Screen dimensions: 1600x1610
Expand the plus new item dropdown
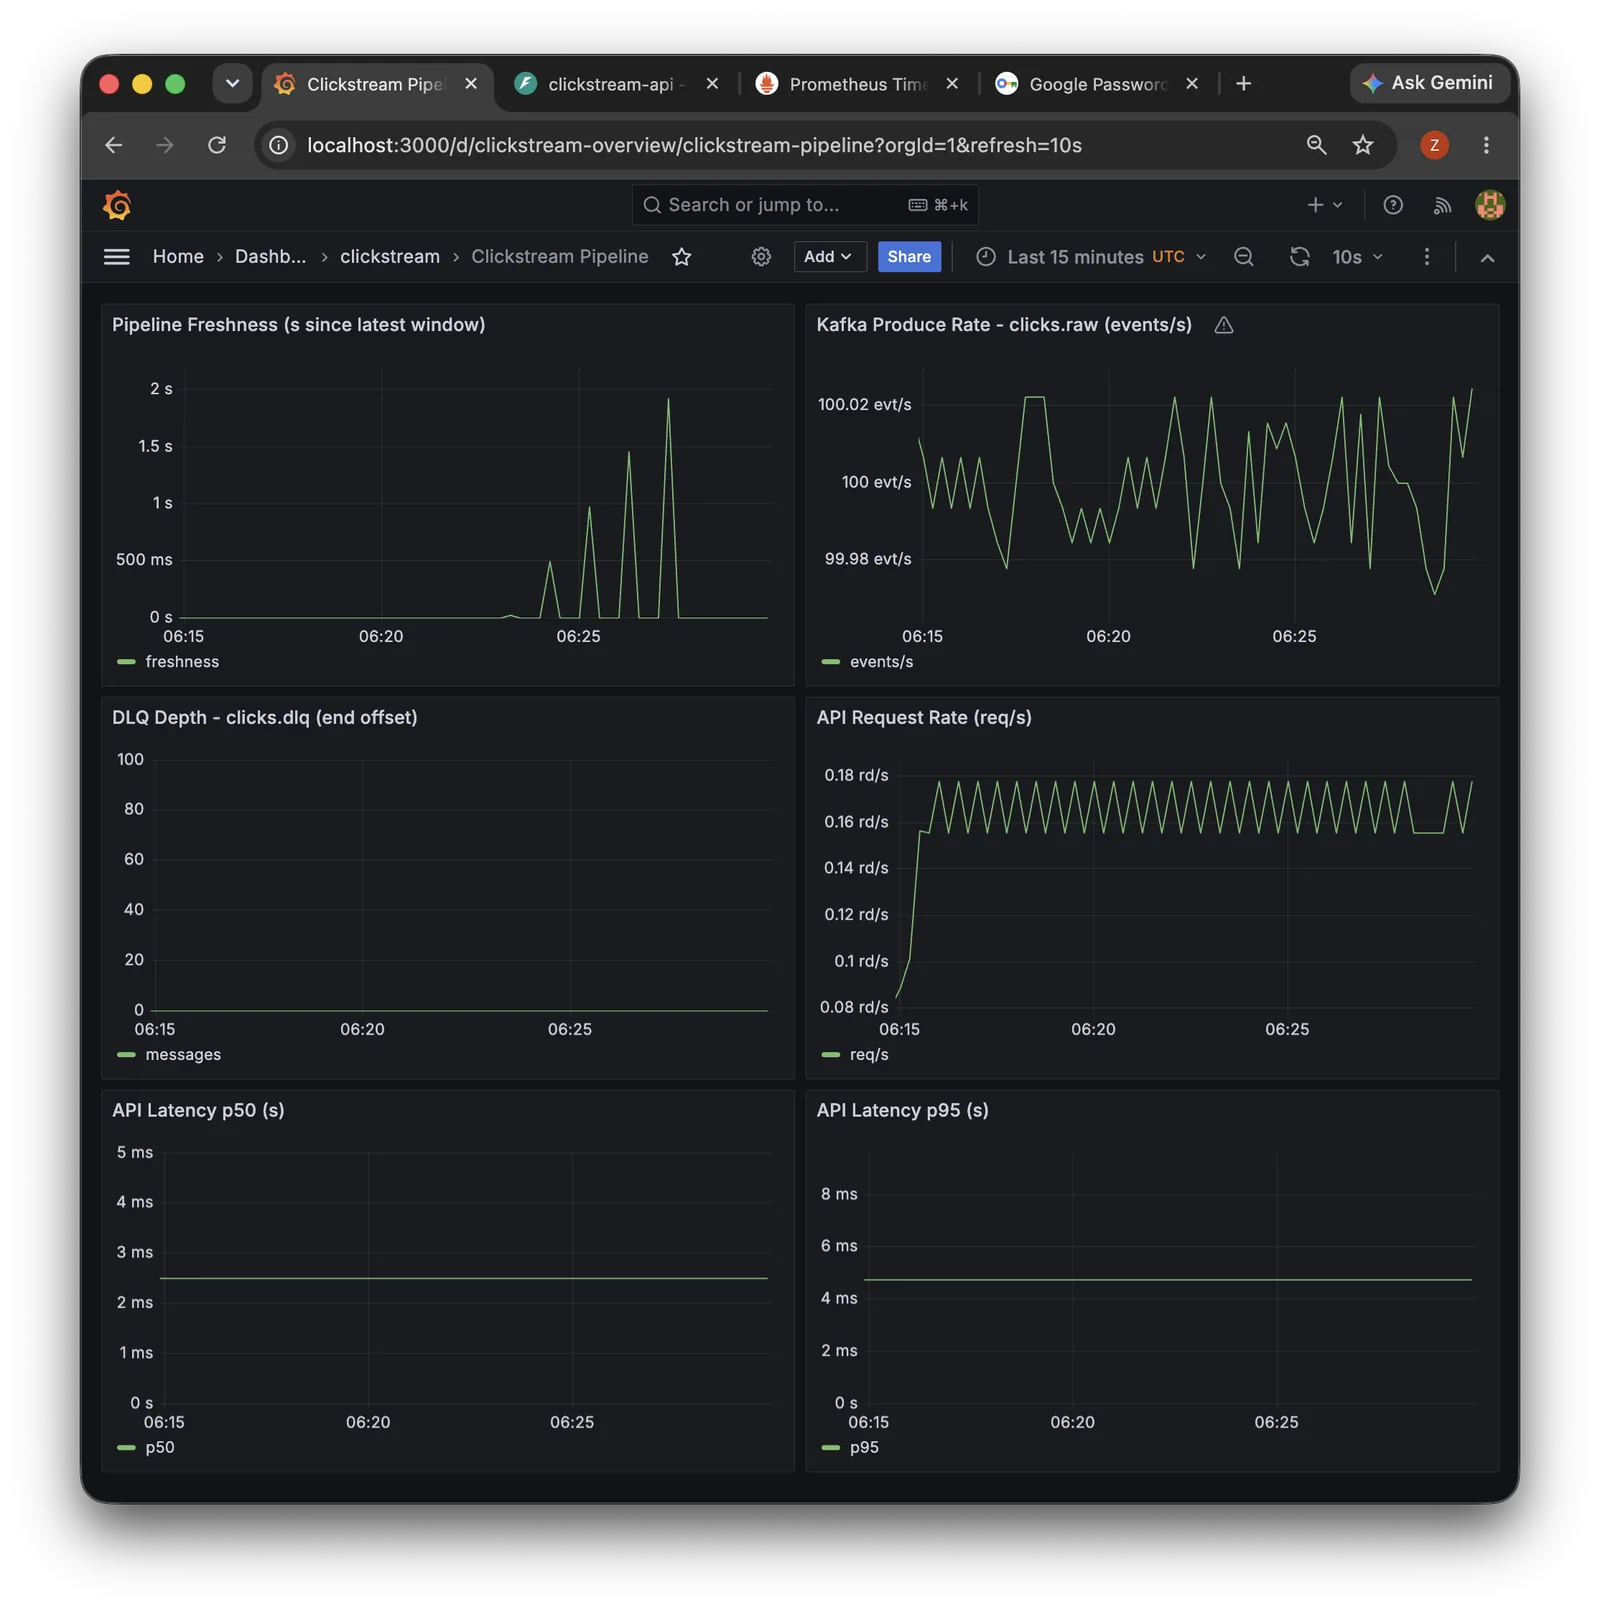(1325, 205)
